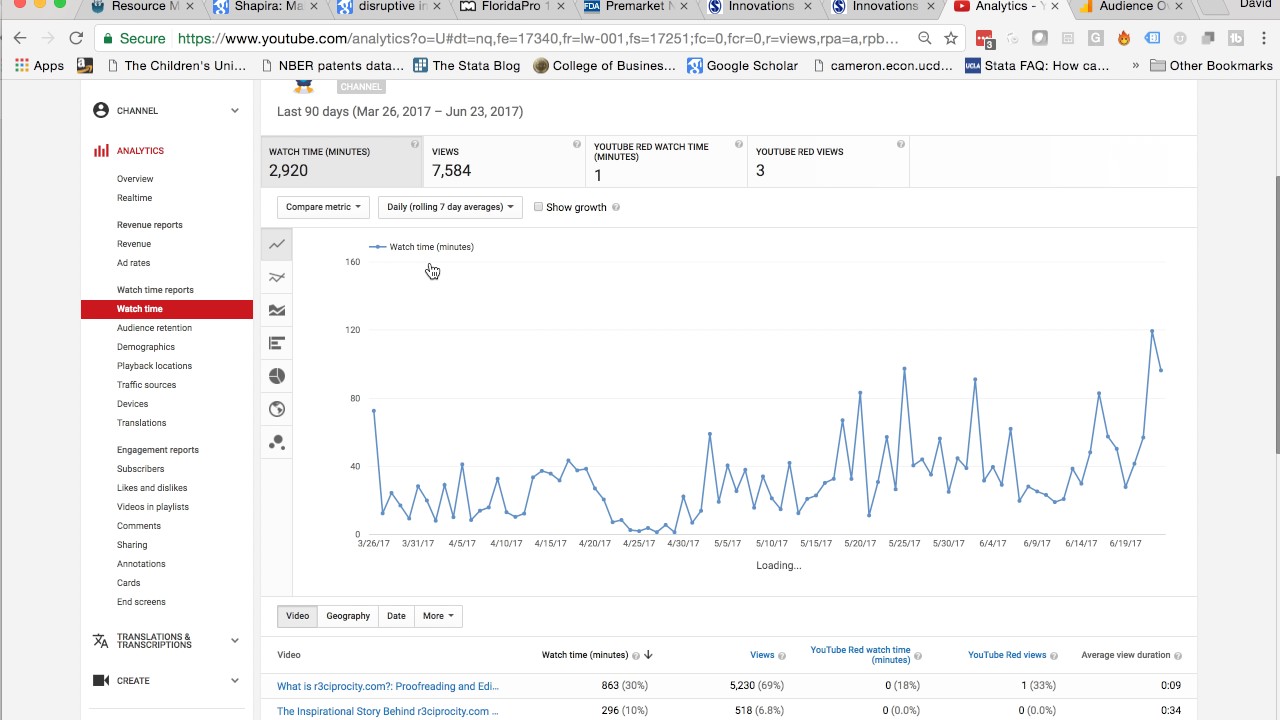
Task: Click the browser reload icon
Action: point(76,38)
